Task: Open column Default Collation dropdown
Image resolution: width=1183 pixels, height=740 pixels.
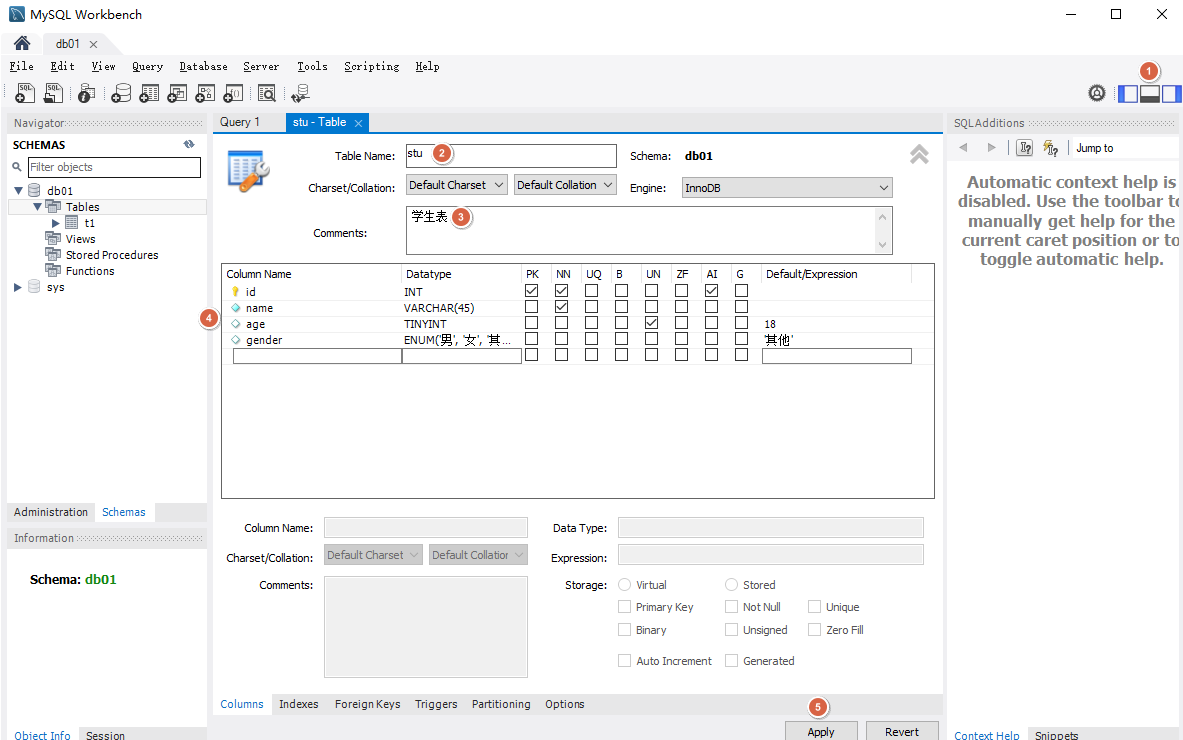Action: [x=478, y=555]
